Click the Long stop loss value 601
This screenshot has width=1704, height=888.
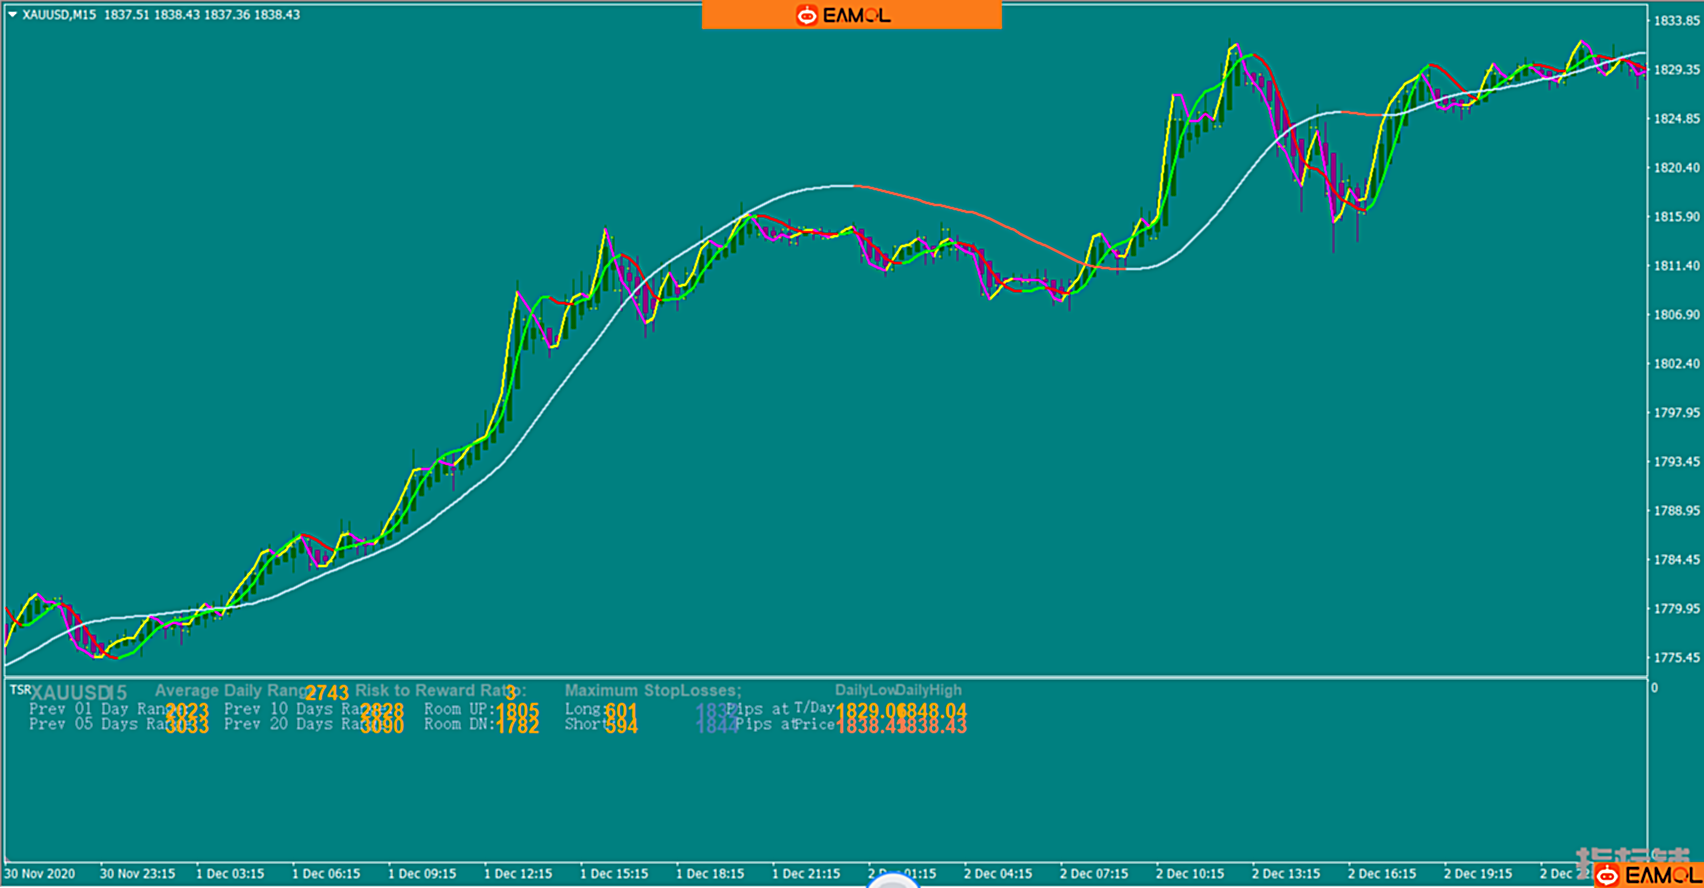pos(621,711)
